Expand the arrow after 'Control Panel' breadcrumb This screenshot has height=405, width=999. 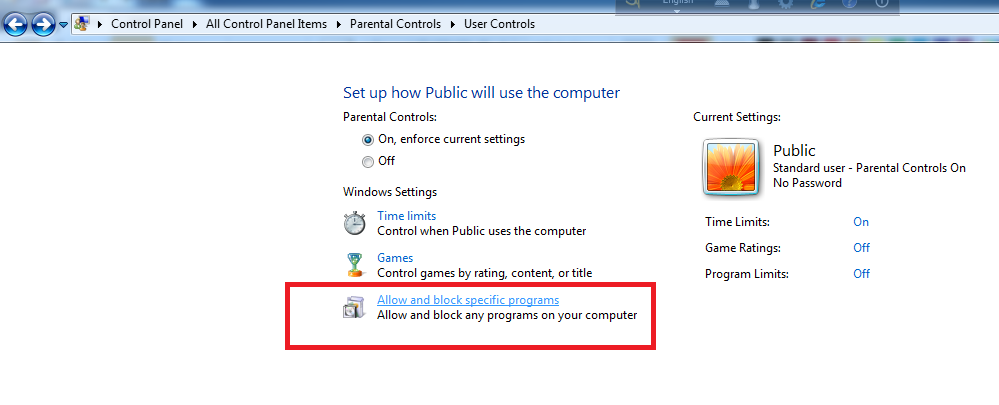pos(197,24)
